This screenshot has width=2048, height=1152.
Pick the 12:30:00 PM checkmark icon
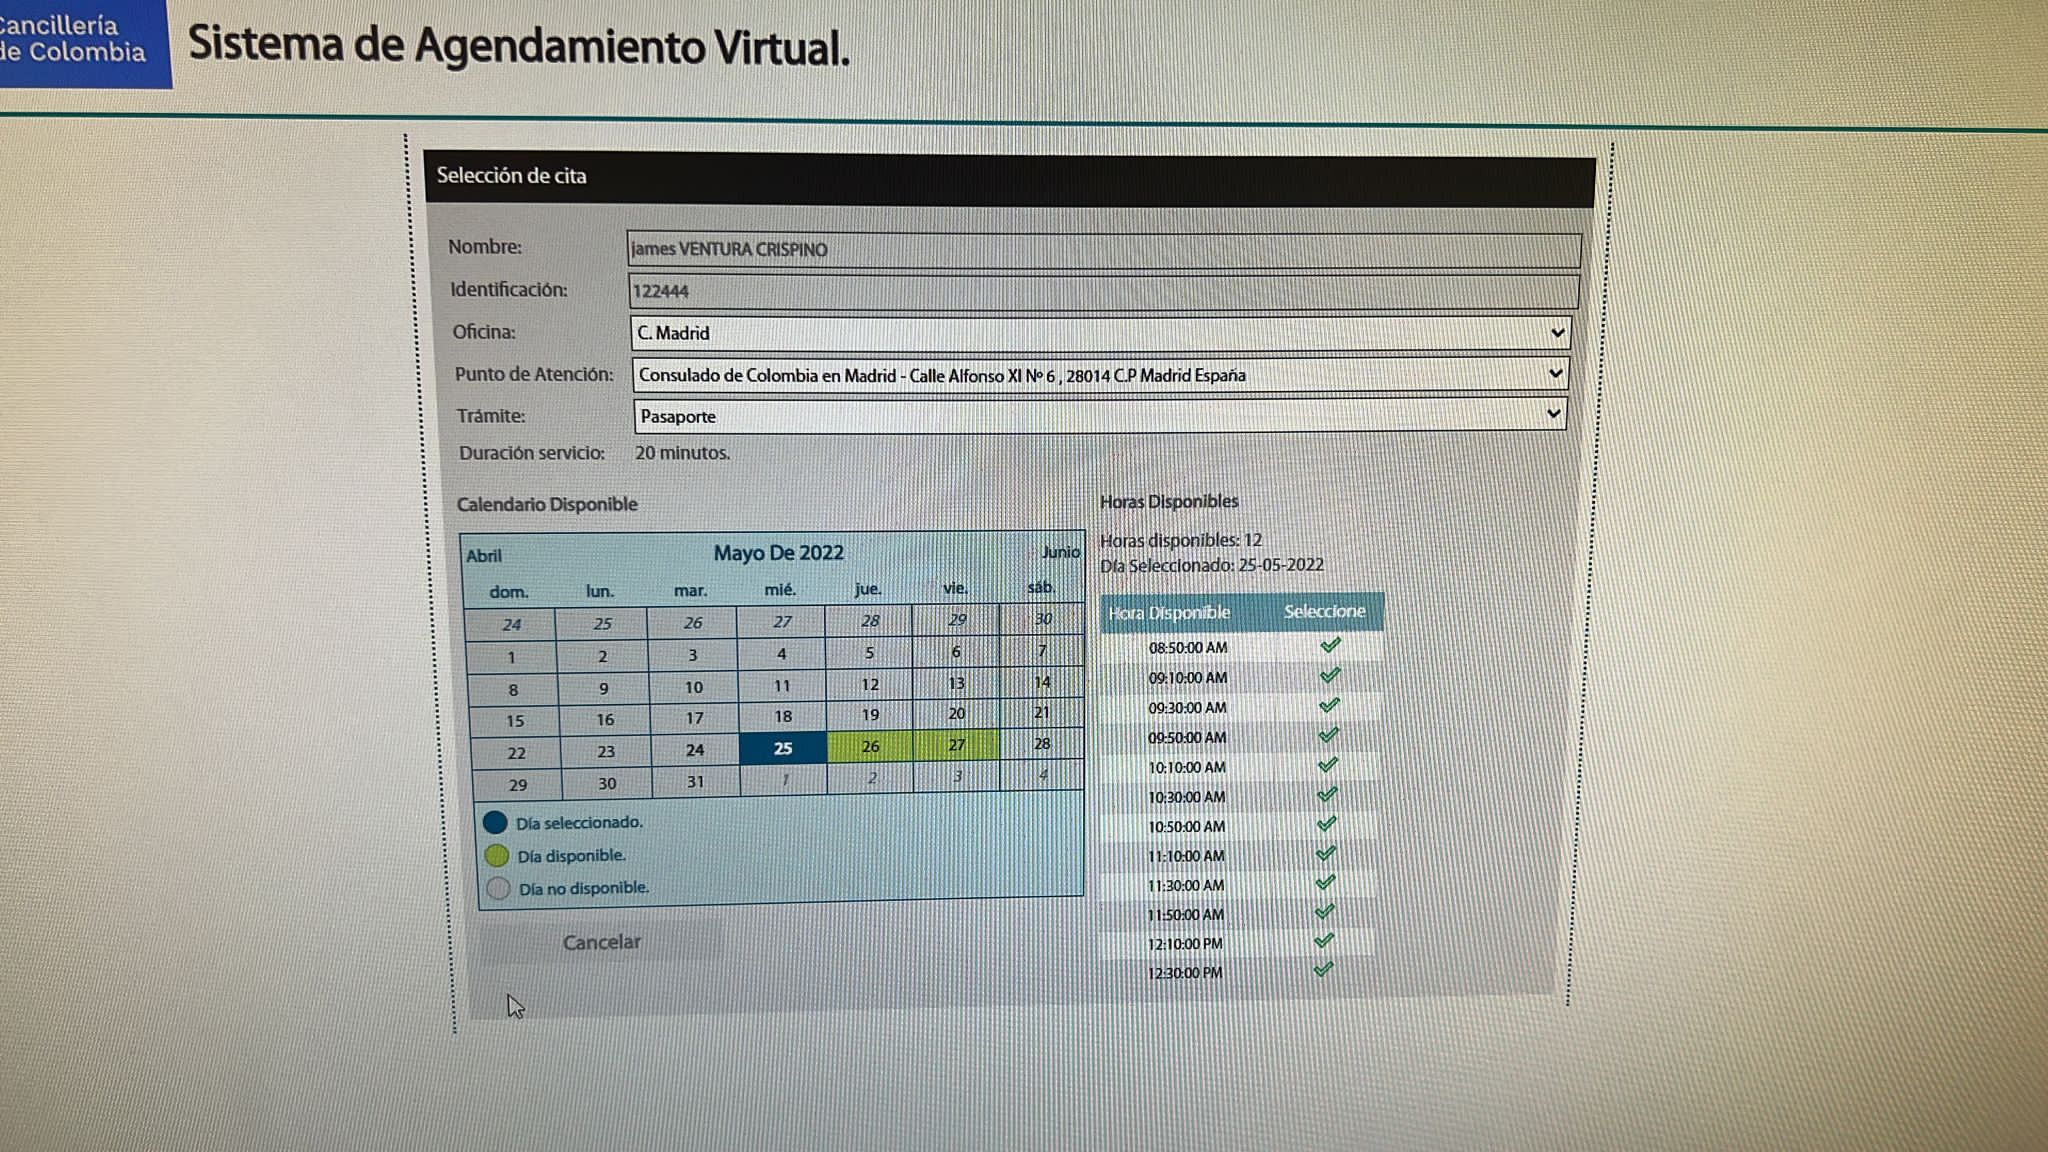click(x=1324, y=970)
